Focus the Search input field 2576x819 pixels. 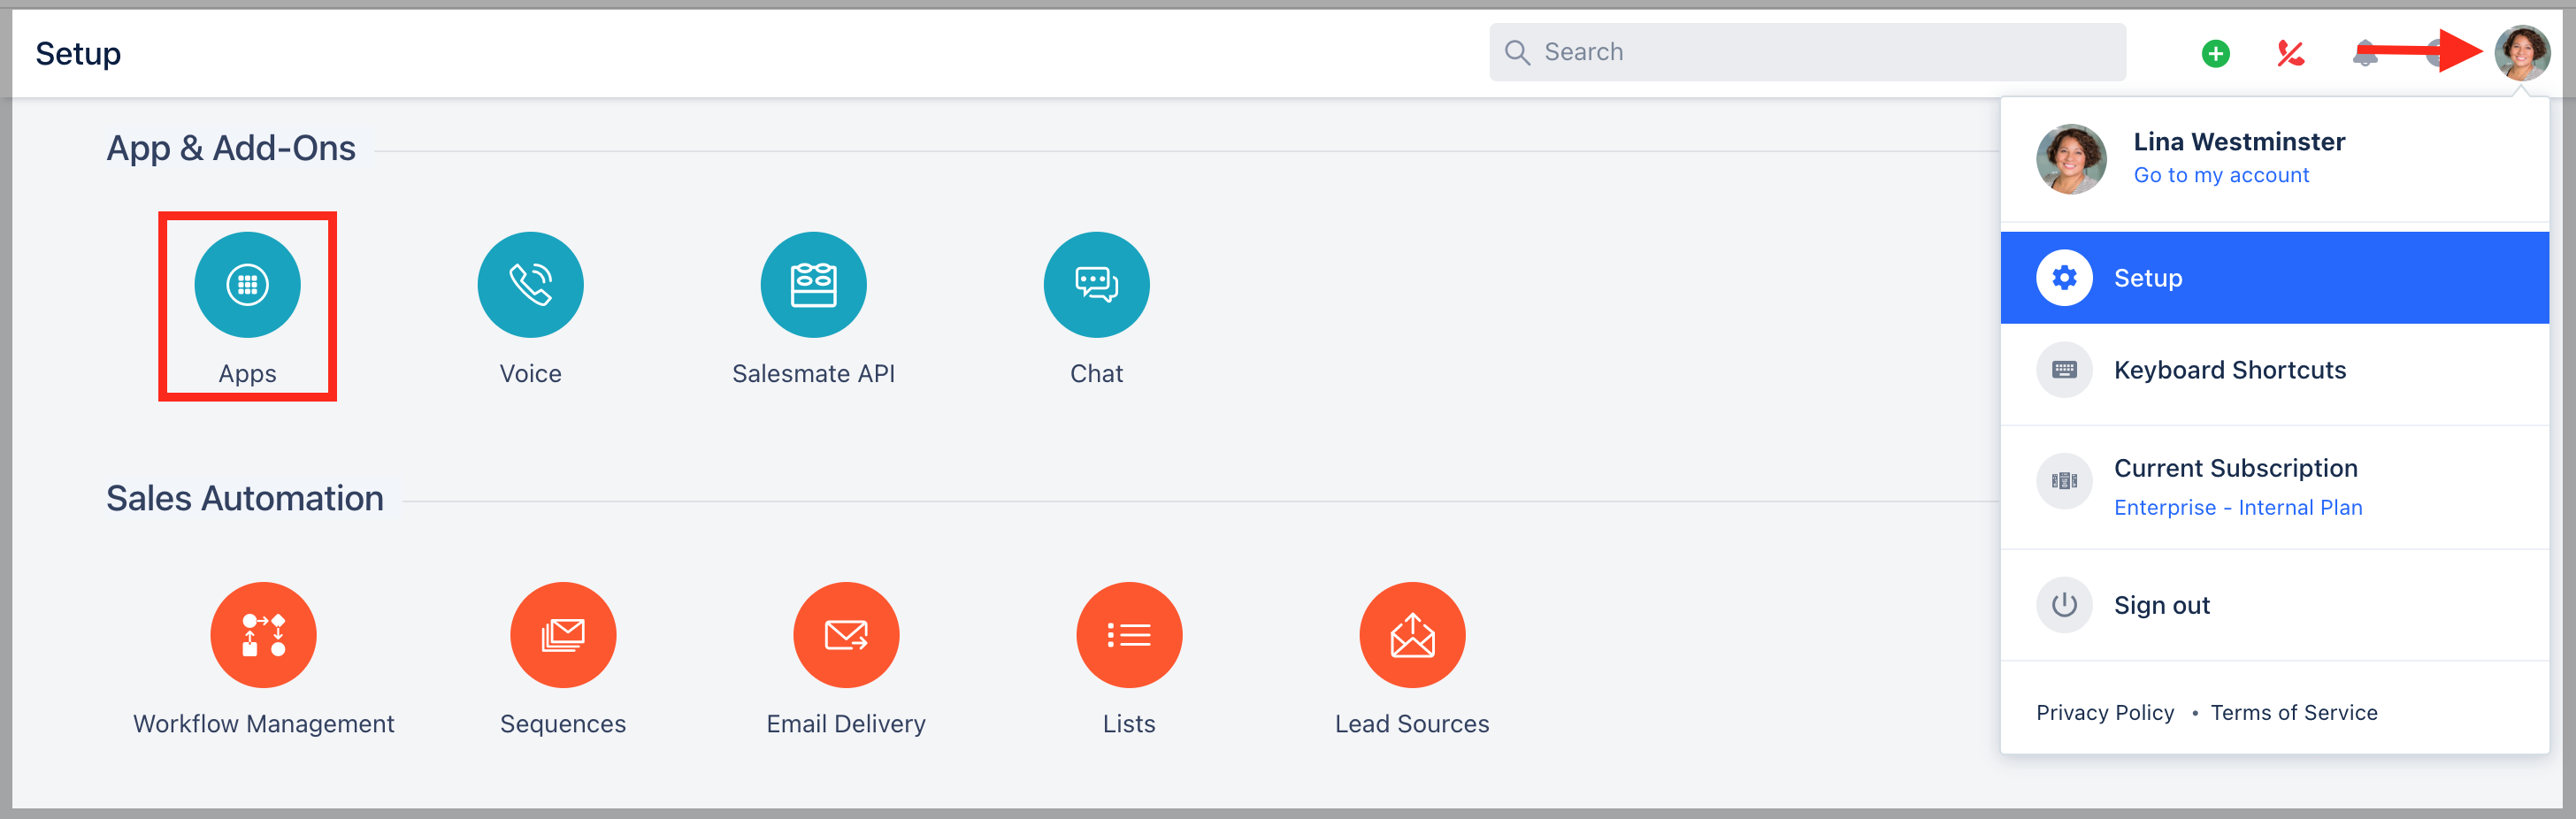(1807, 52)
